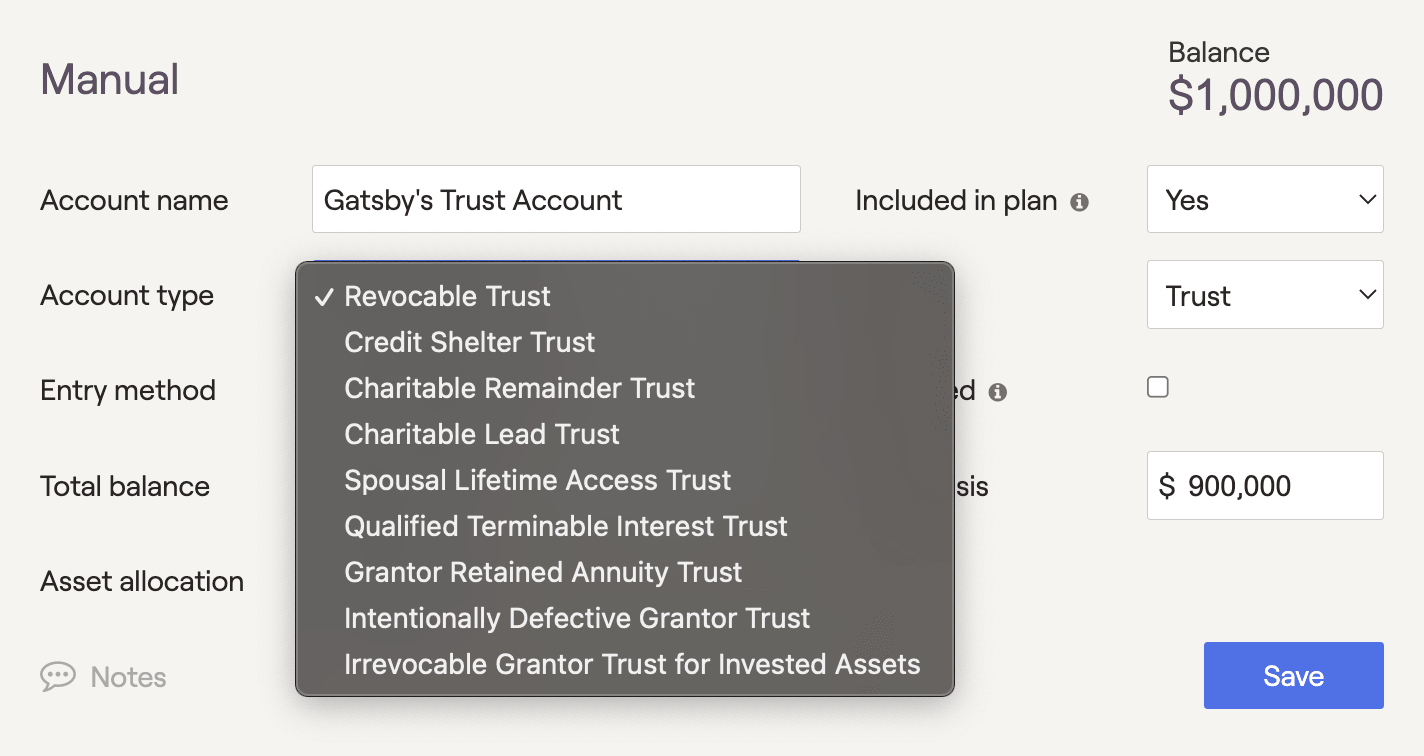
Task: Open the Notes speech bubble icon
Action: pos(58,677)
